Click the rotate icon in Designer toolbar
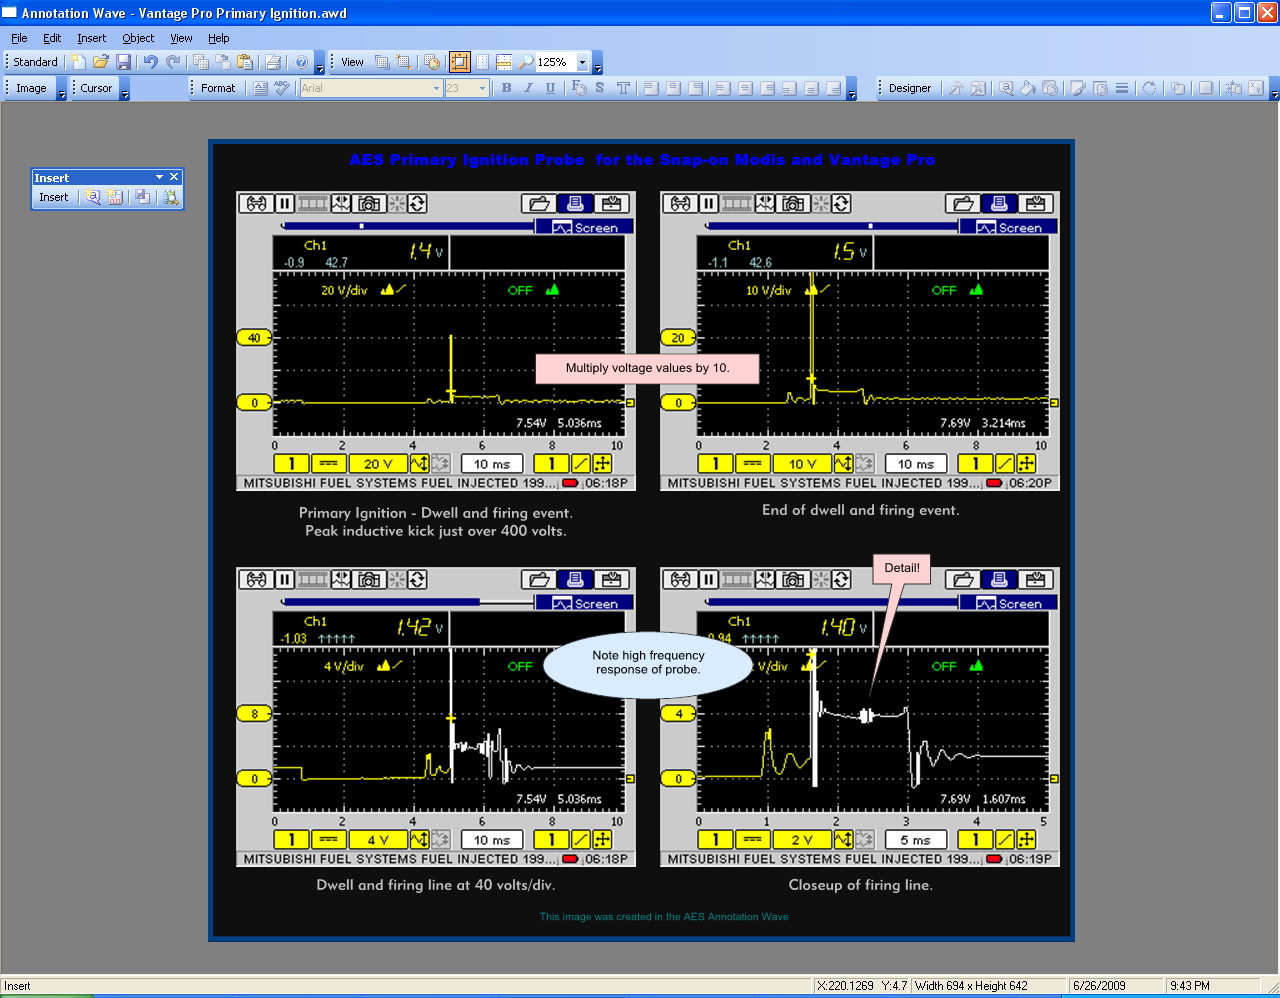 coord(1149,88)
